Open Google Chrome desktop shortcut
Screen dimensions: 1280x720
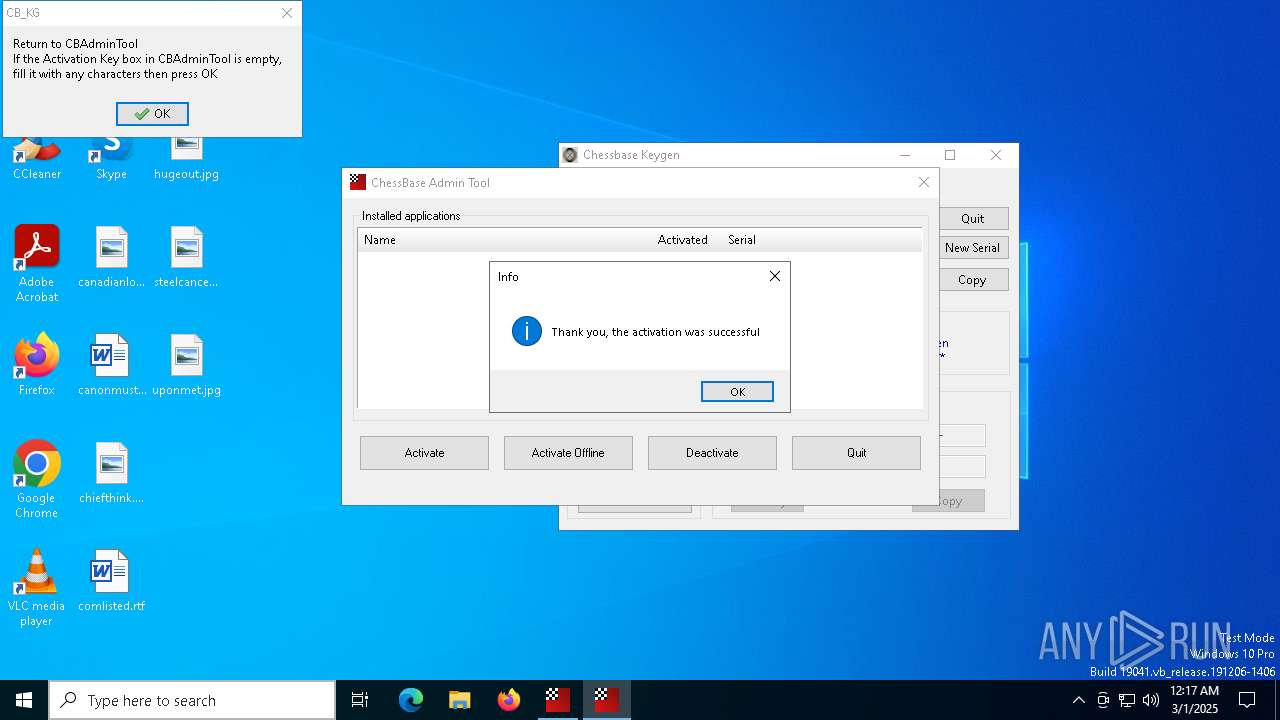[x=37, y=480]
